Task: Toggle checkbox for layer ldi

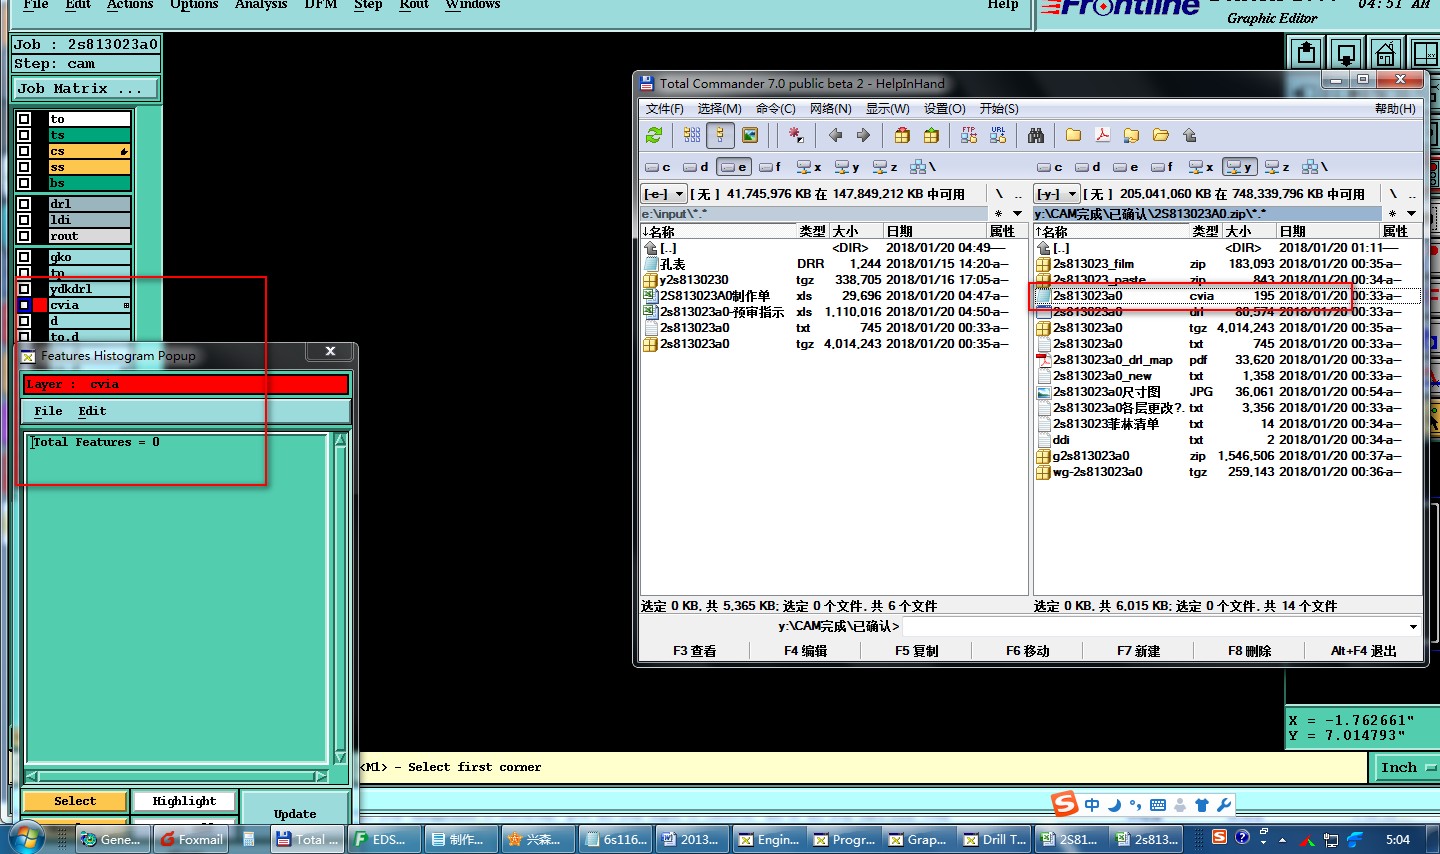Action: point(24,220)
